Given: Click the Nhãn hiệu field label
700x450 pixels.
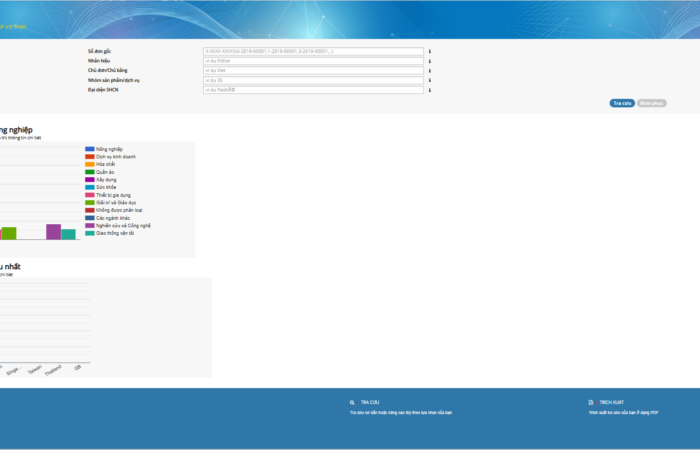Looking at the screenshot, I should point(99,61).
